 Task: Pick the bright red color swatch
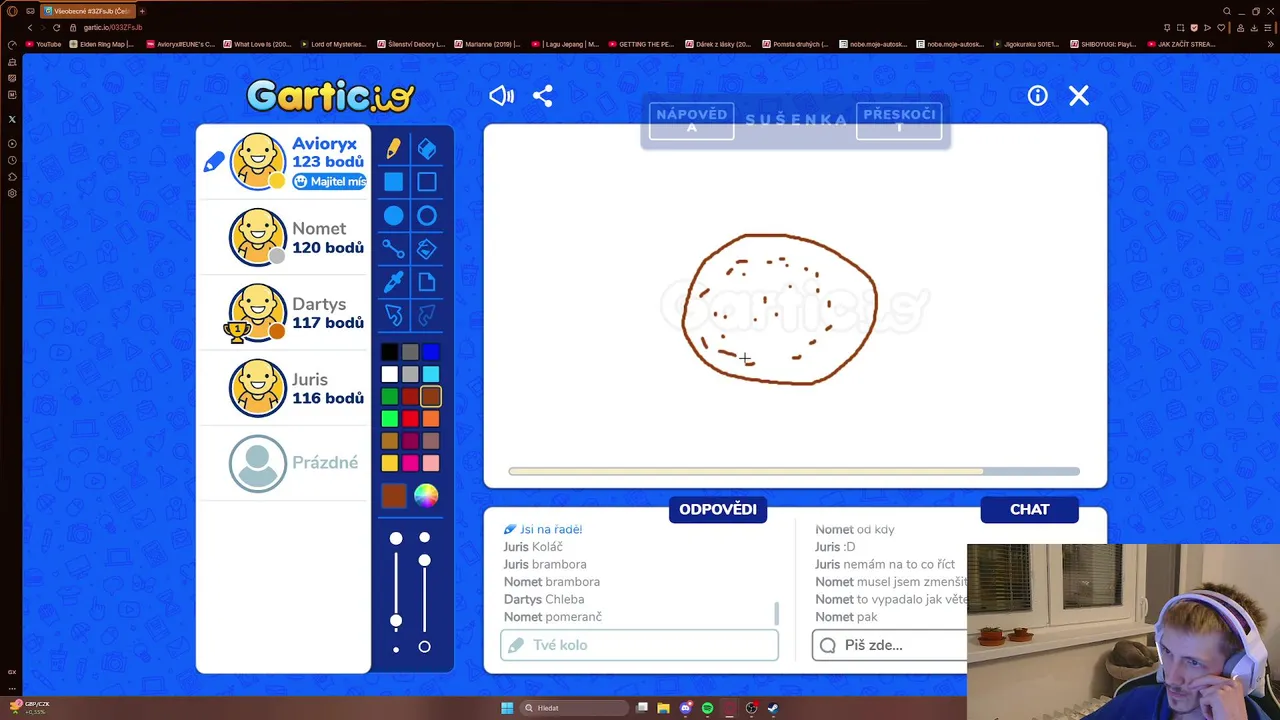click(x=410, y=419)
